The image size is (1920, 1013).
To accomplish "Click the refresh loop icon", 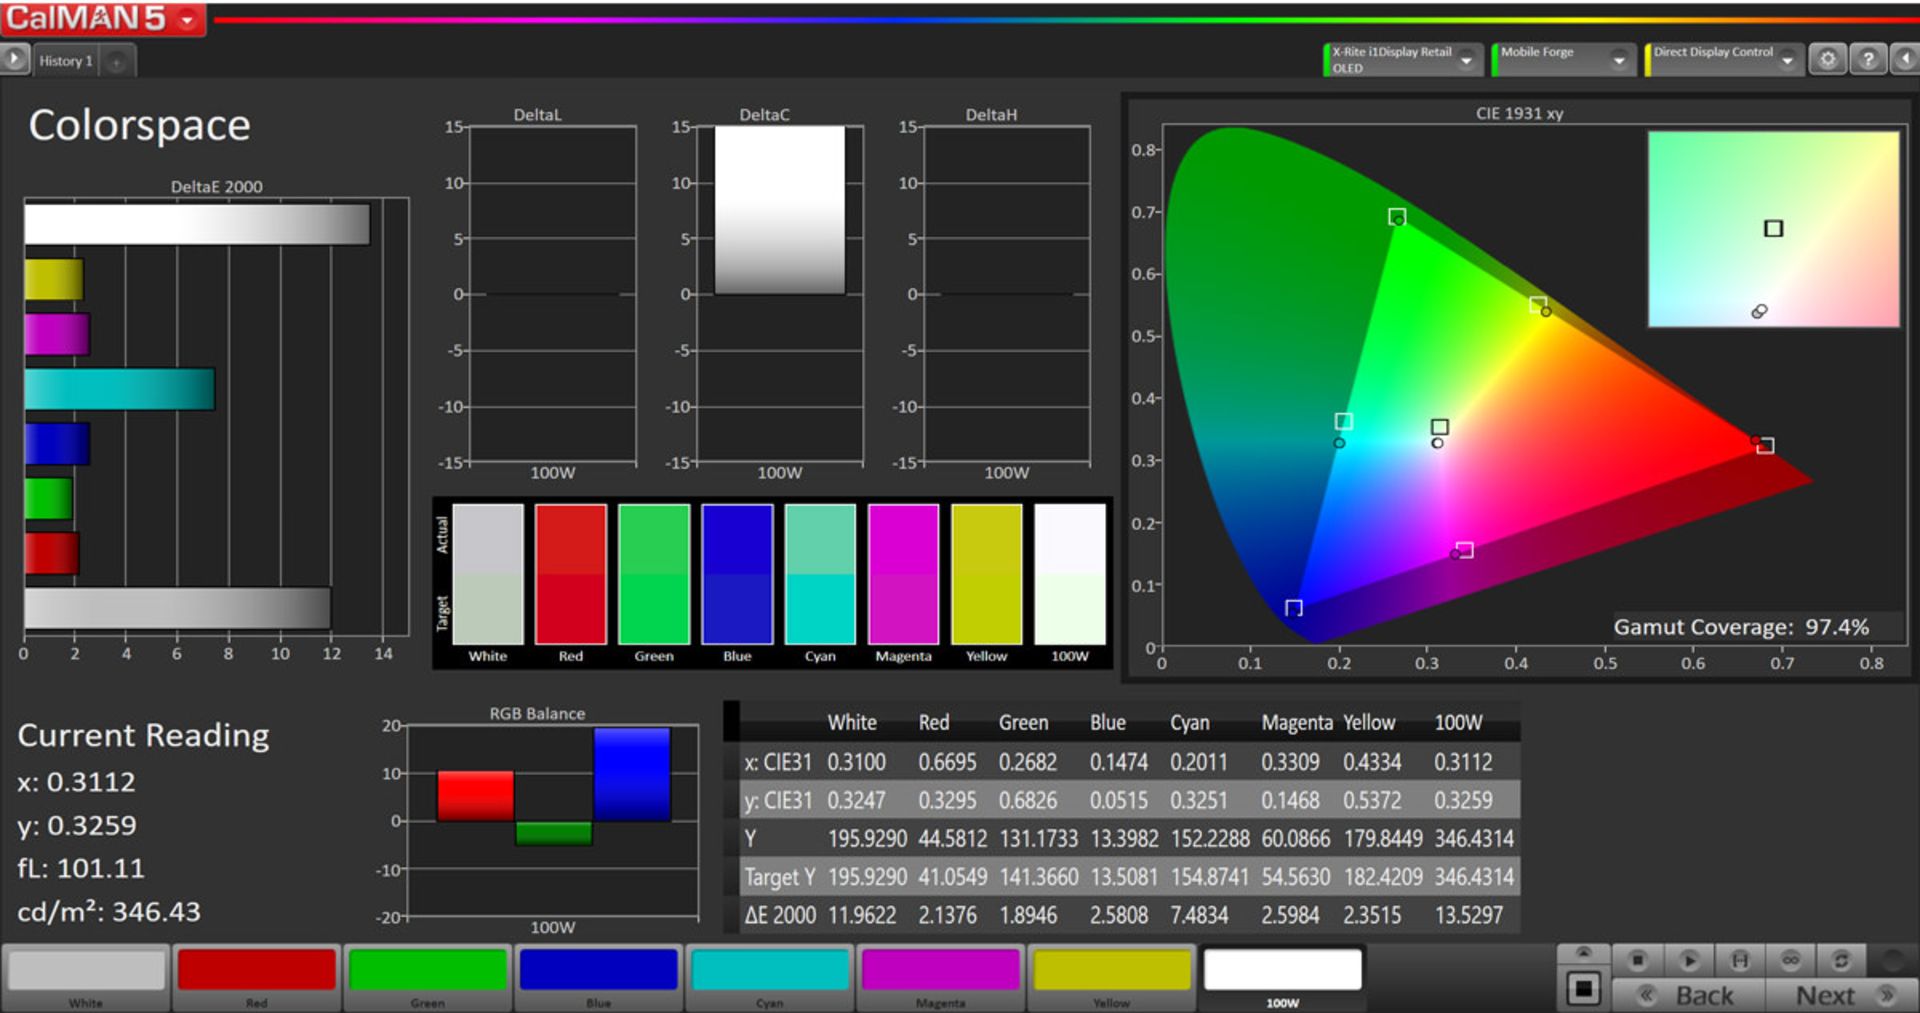I will (x=1840, y=960).
